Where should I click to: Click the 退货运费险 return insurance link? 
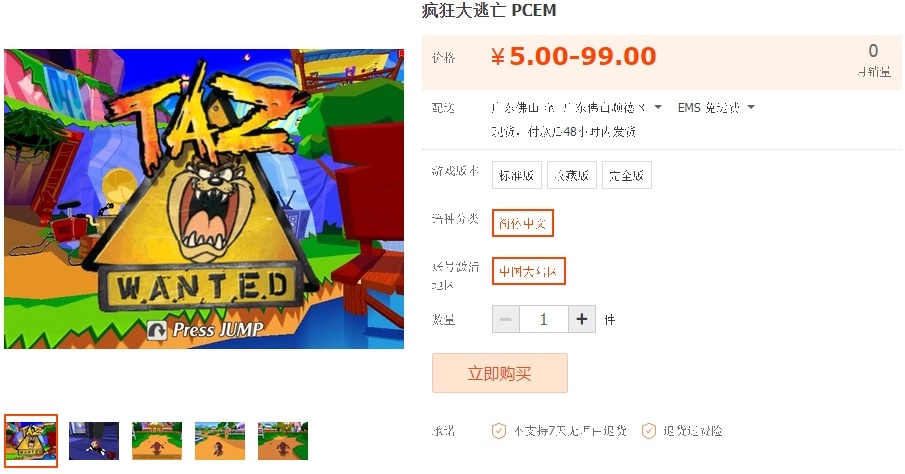(693, 431)
